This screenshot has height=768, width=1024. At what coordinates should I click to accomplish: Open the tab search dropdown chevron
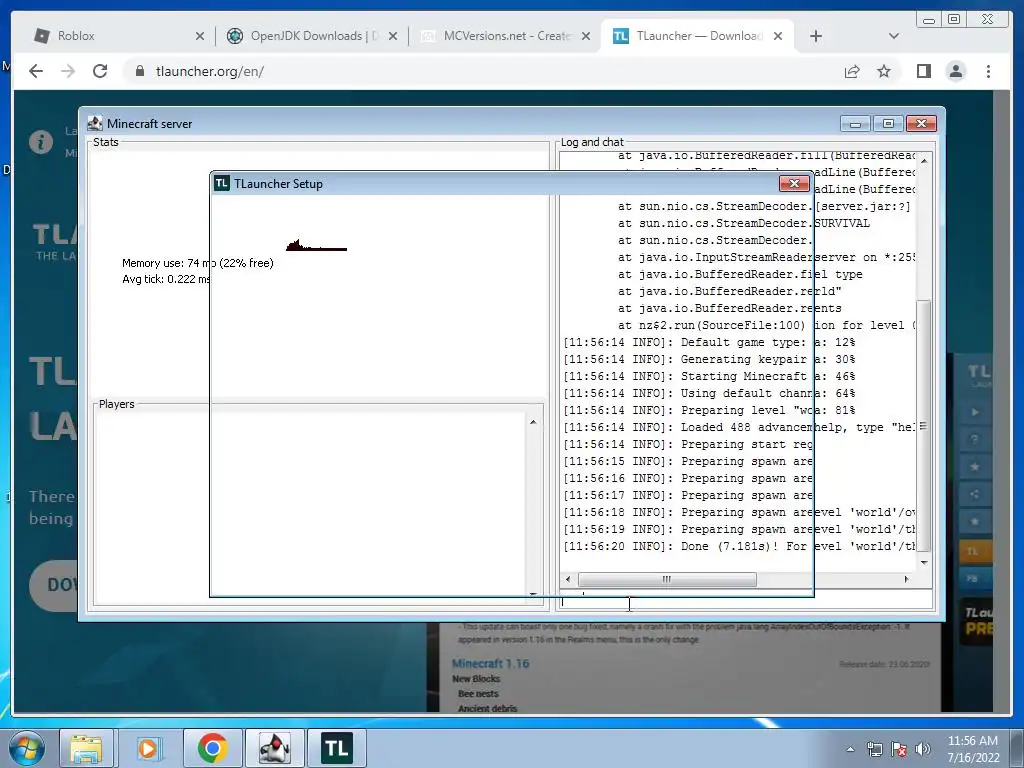[x=894, y=36]
